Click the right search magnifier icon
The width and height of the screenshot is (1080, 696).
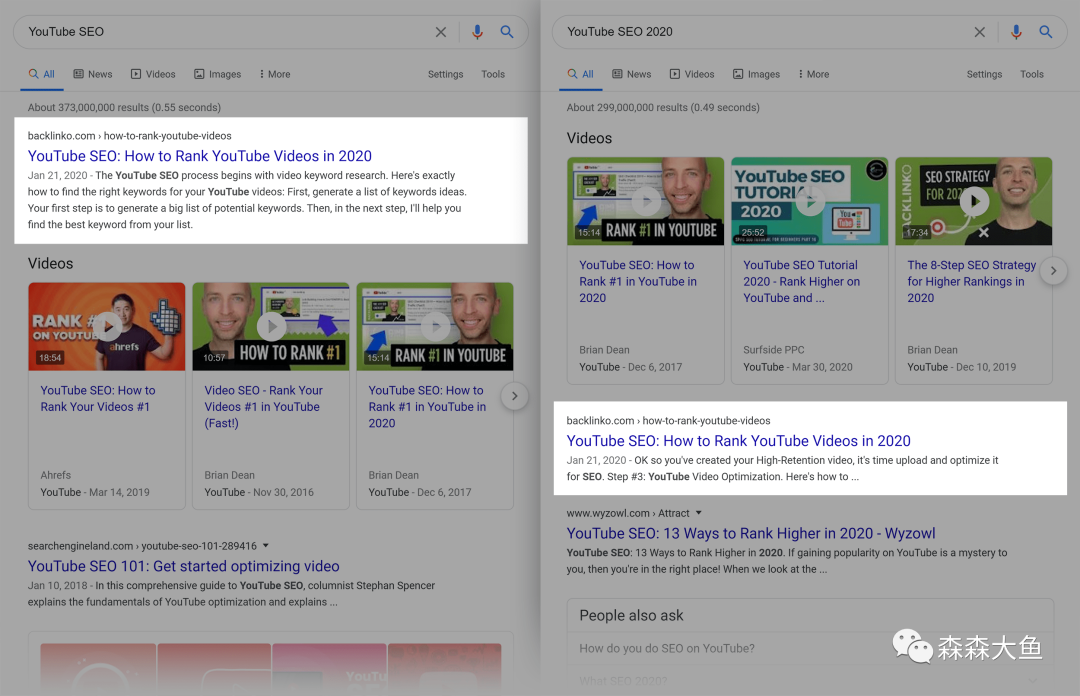click(1046, 32)
